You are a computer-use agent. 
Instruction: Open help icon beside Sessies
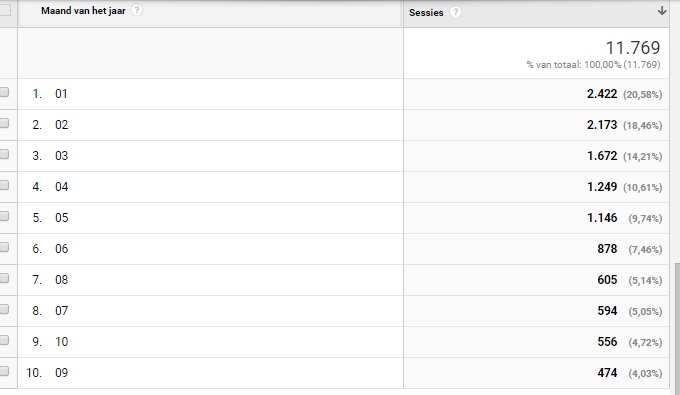point(455,12)
